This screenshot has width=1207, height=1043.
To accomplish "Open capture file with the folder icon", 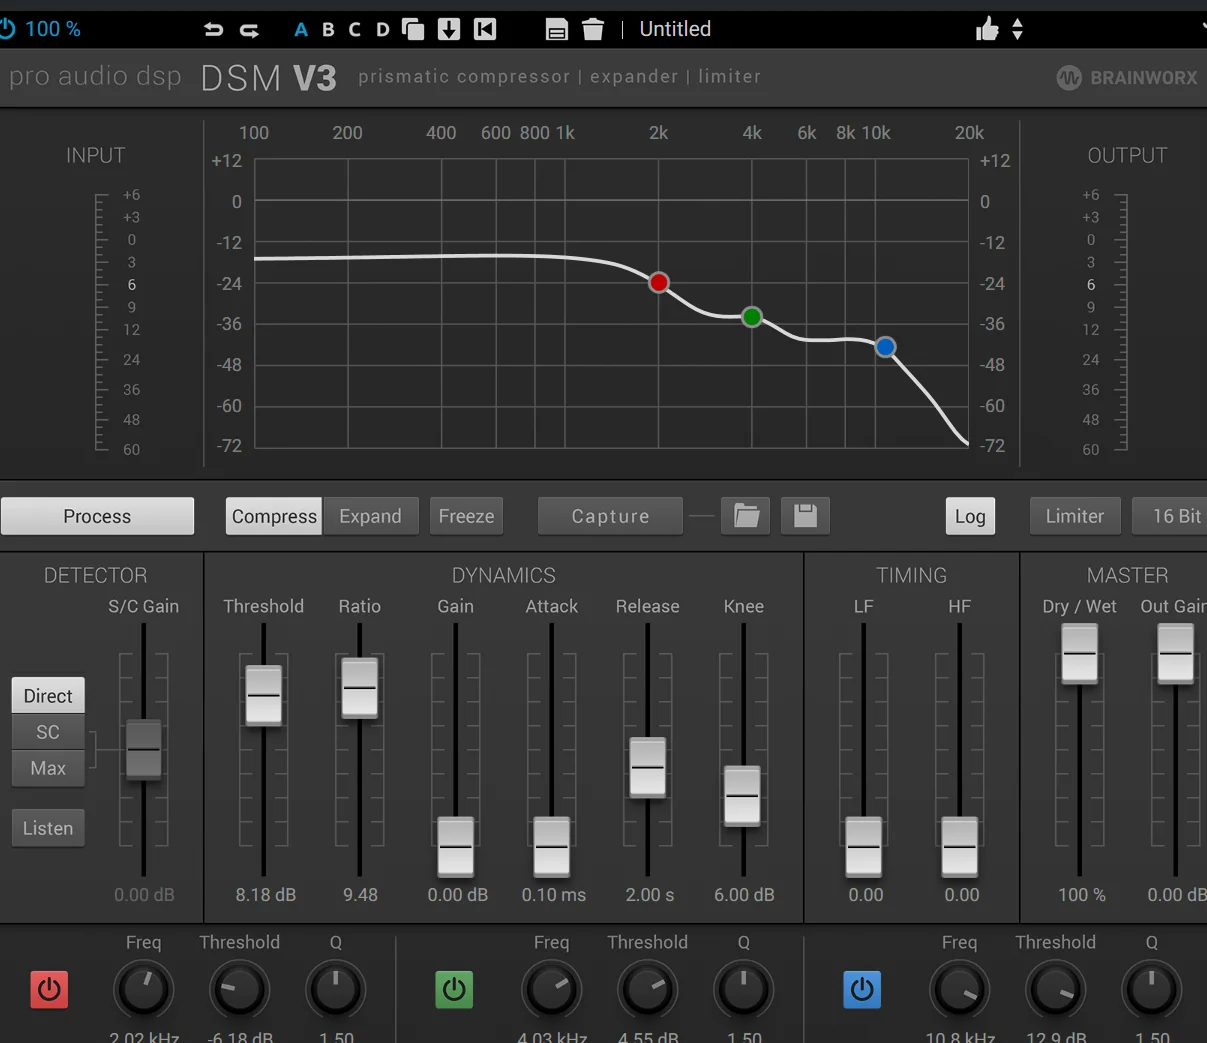I will [746, 516].
